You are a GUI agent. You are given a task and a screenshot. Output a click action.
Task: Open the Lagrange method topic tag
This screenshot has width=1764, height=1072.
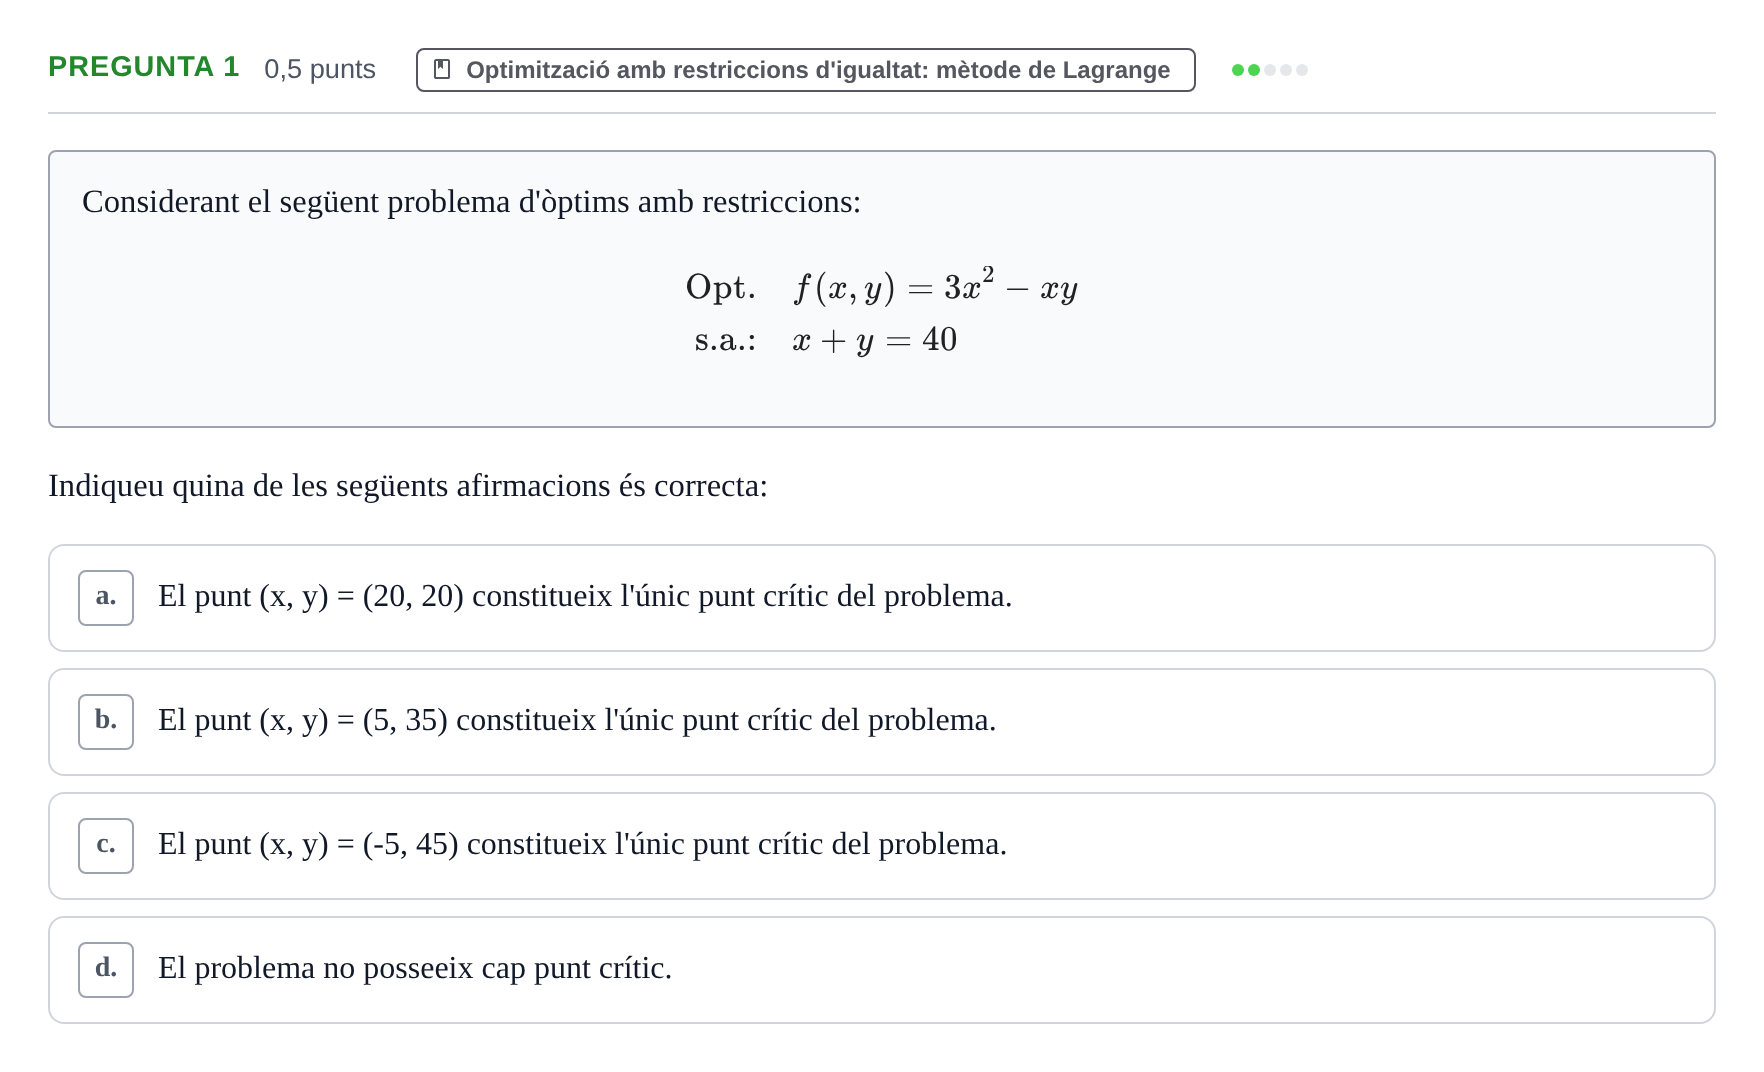click(806, 70)
